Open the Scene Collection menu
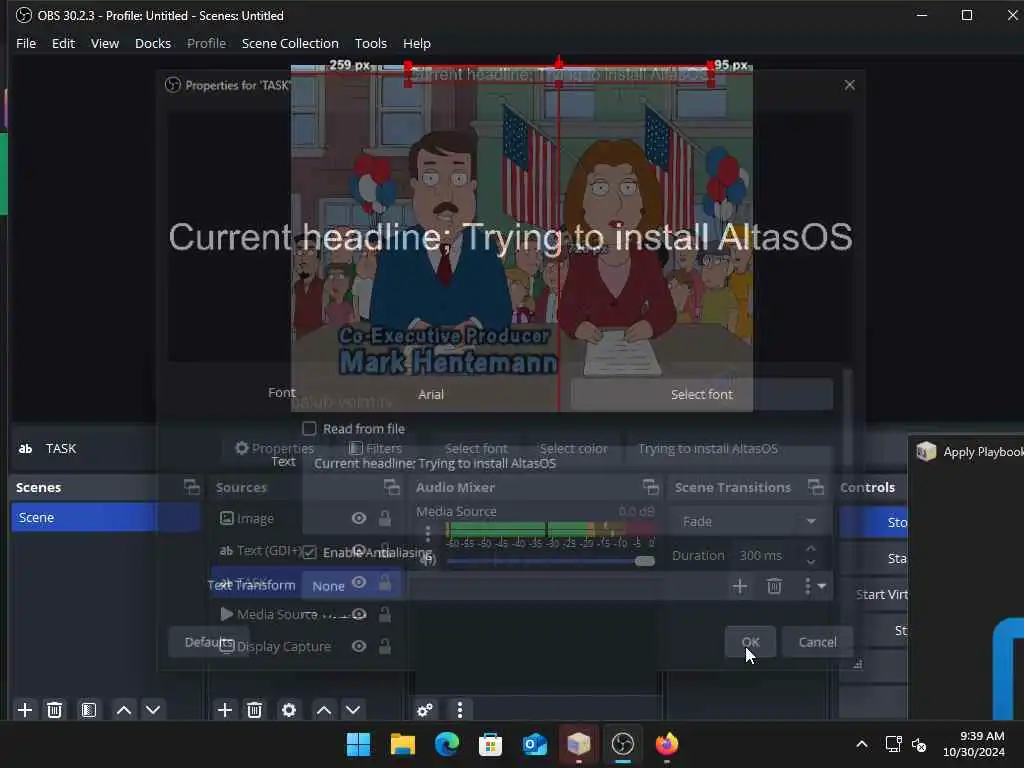 click(290, 43)
